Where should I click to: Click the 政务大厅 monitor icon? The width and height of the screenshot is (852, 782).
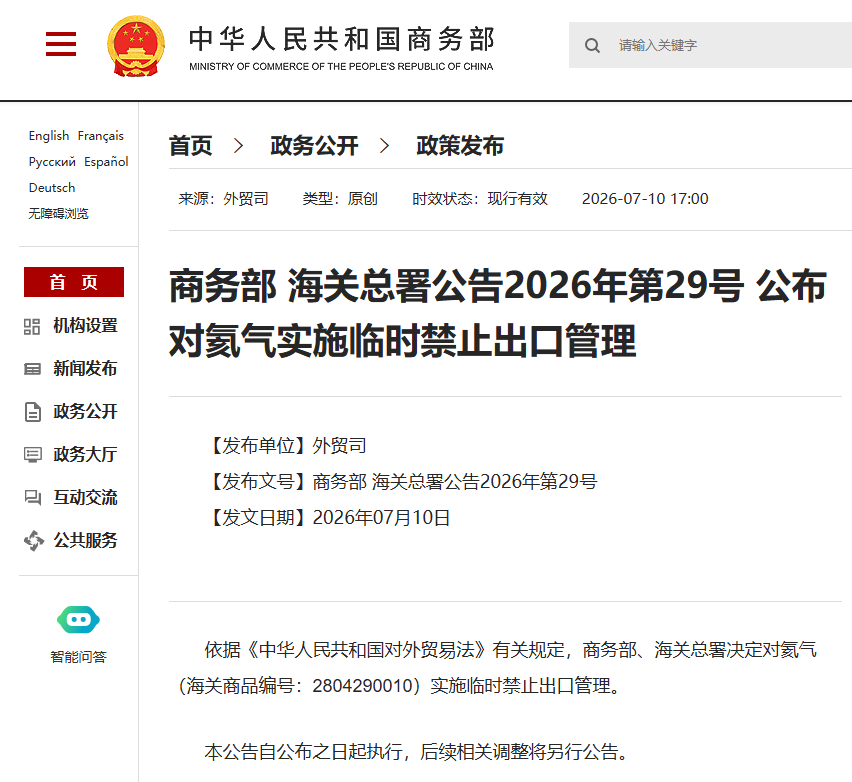(33, 454)
